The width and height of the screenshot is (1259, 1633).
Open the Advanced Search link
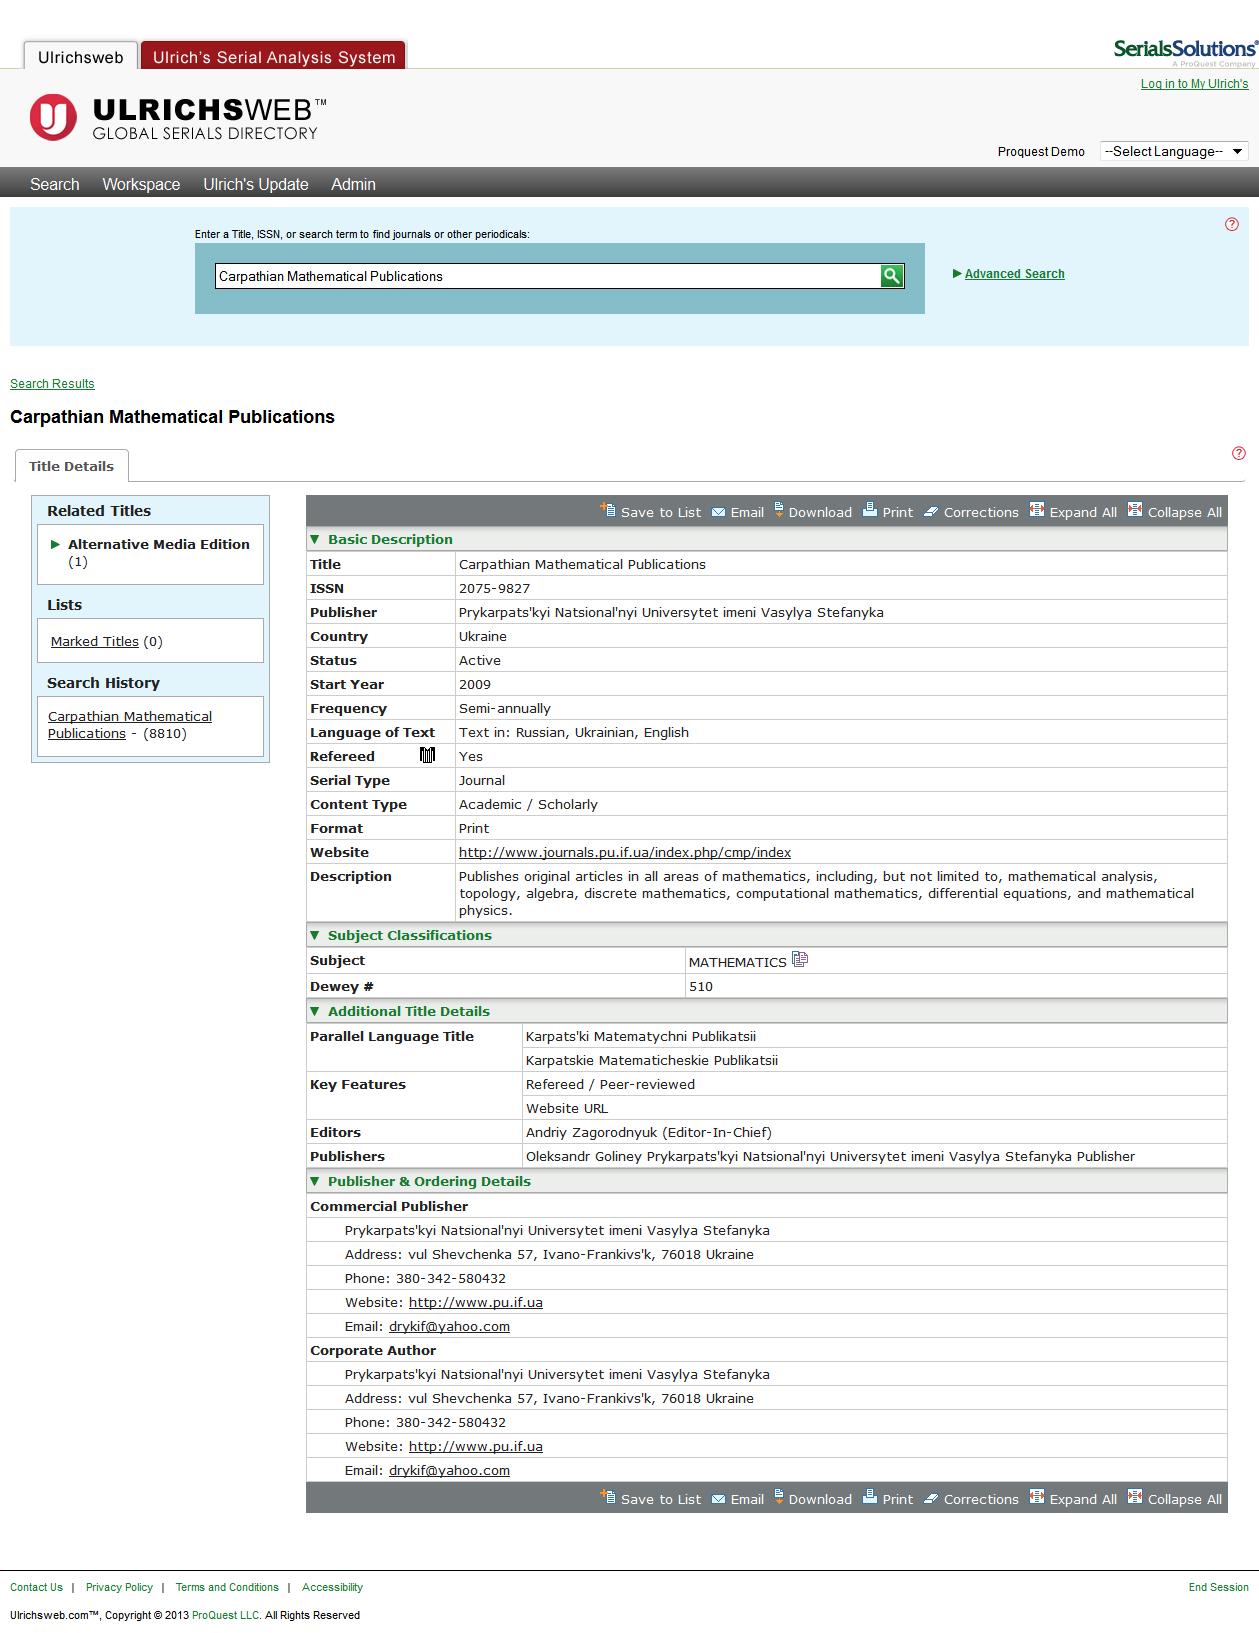tap(1014, 274)
